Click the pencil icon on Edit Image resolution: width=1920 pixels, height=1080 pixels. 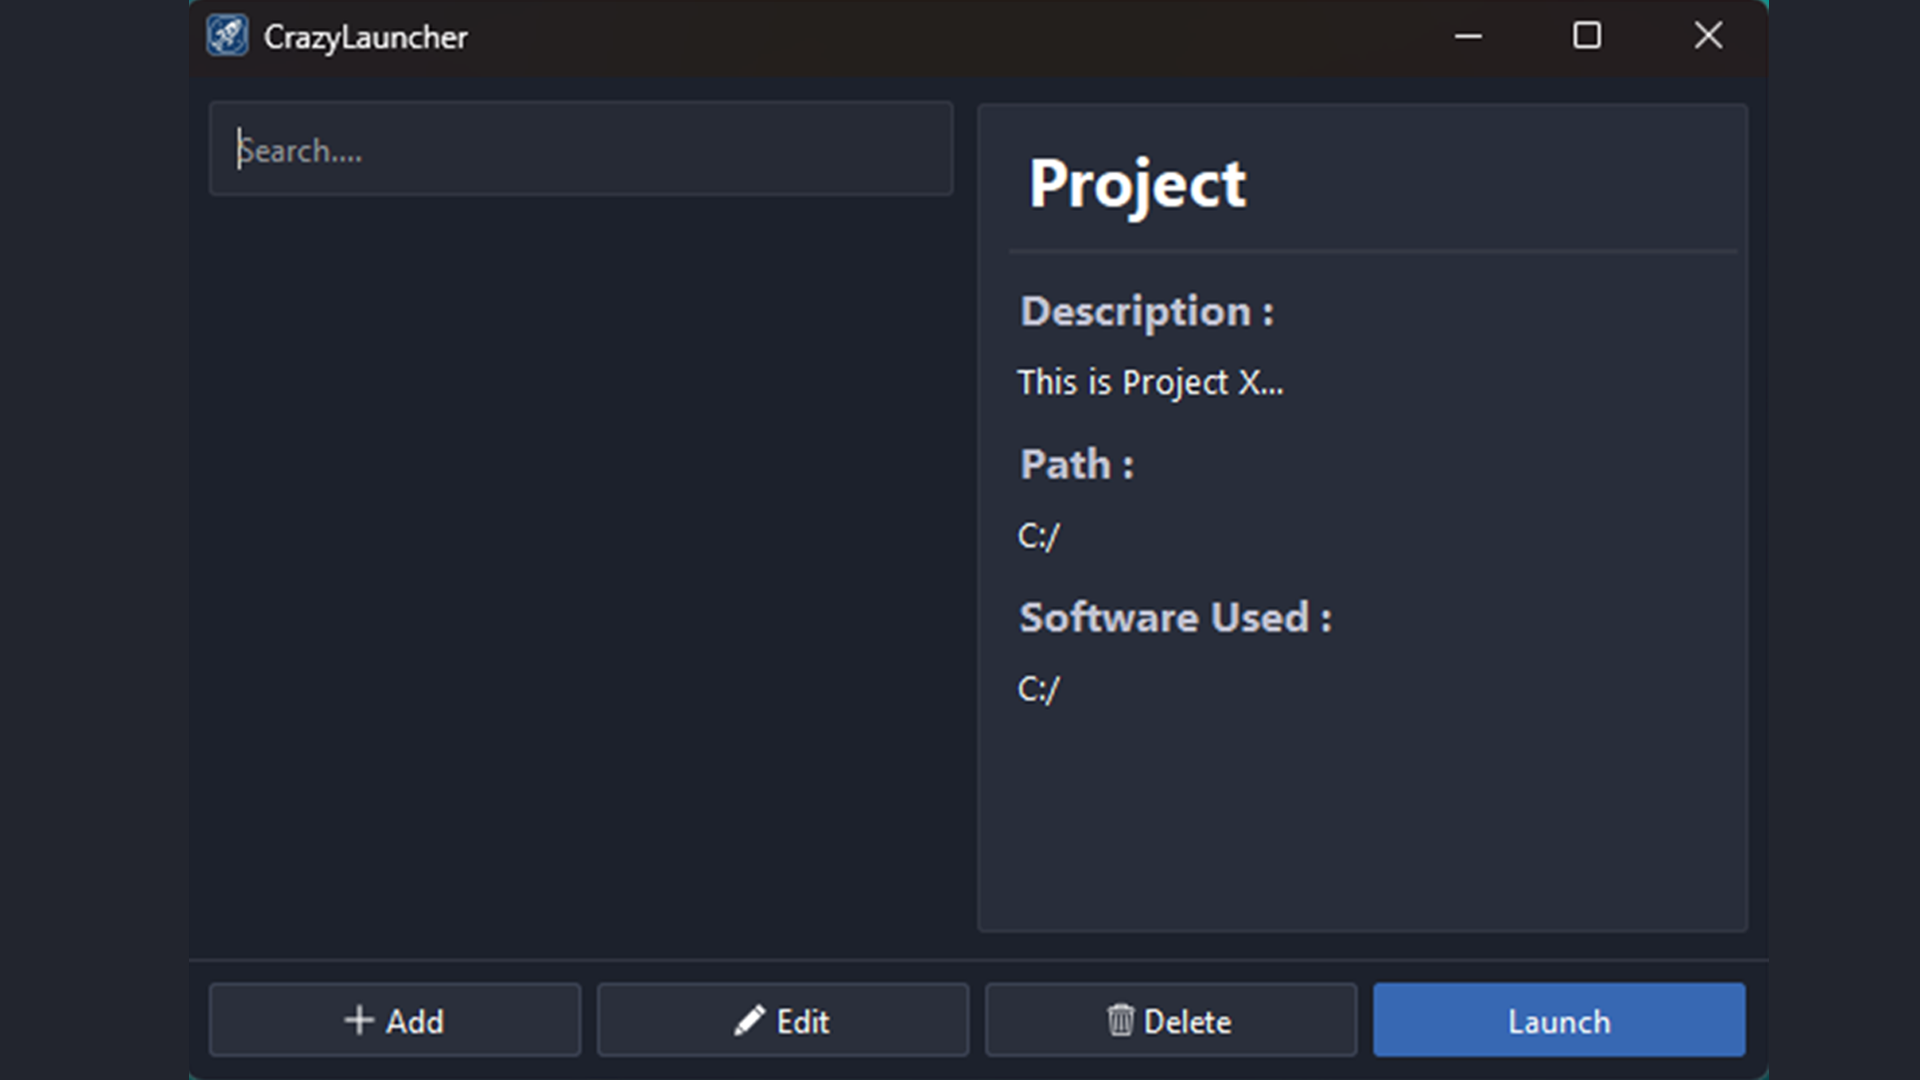pos(749,1020)
